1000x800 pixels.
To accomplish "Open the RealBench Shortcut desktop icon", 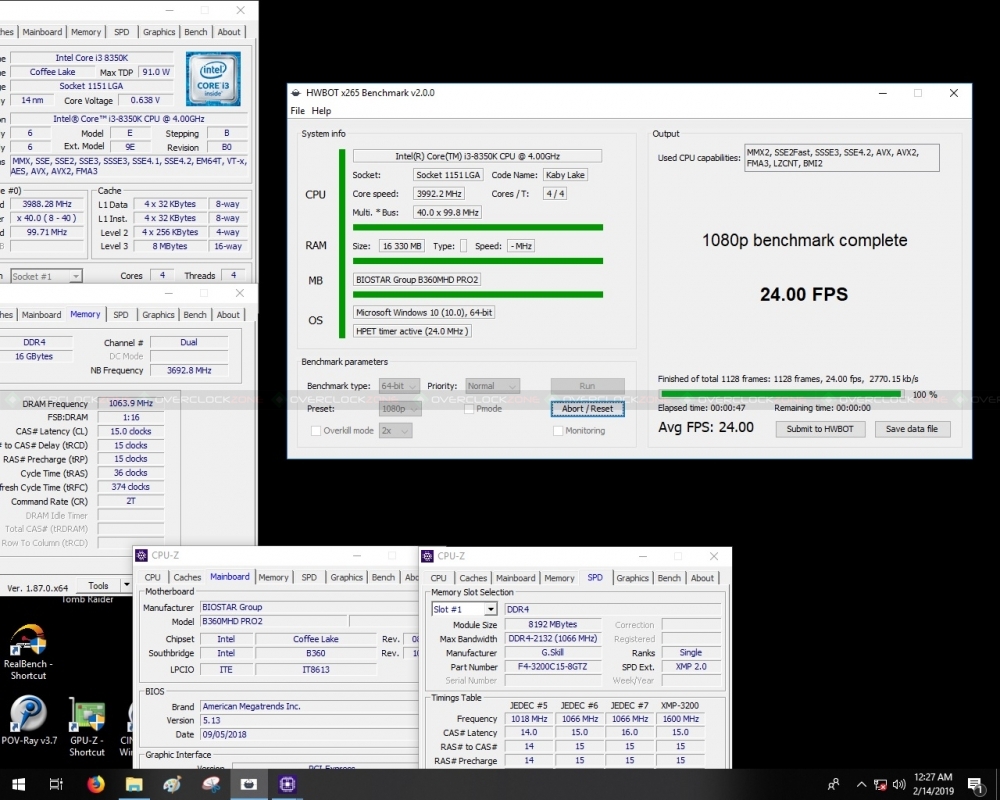I will [x=28, y=652].
